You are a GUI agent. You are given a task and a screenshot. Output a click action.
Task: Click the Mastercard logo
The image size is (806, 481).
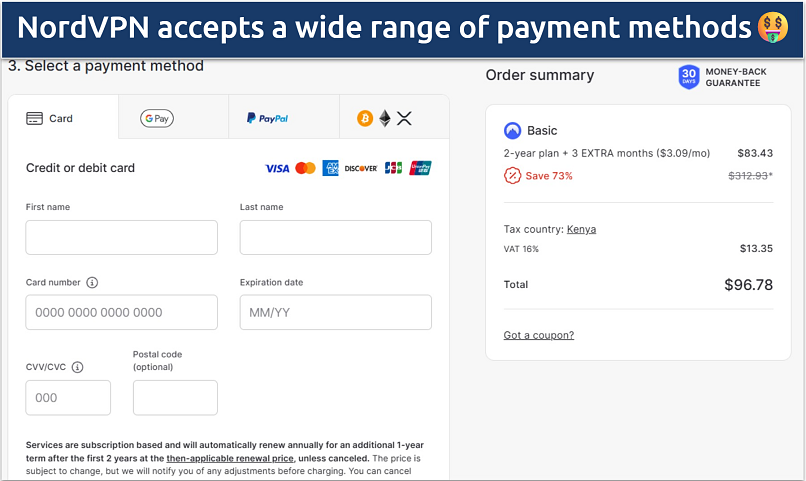306,168
